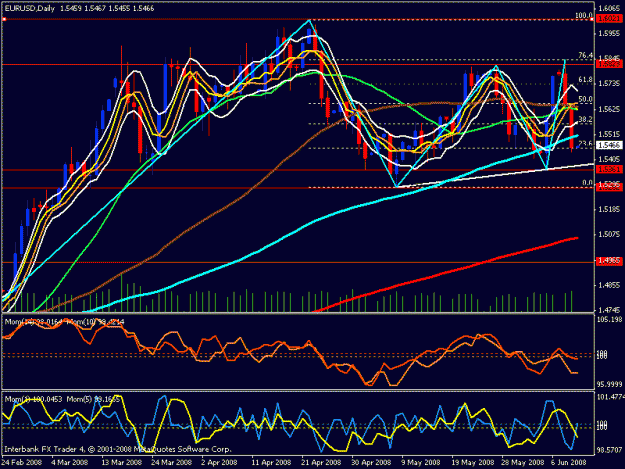This screenshot has width=625, height=469.
Task: Click the 6 Jun 2008 date label
Action: coord(569,462)
